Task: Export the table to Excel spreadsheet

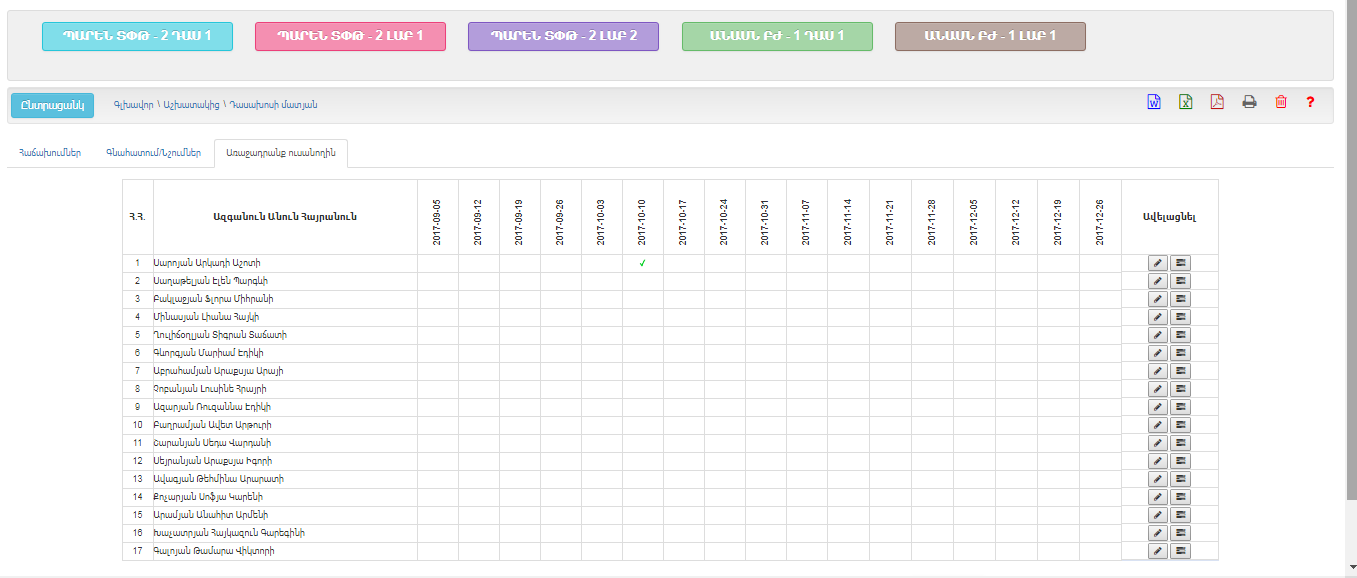Action: [1185, 102]
